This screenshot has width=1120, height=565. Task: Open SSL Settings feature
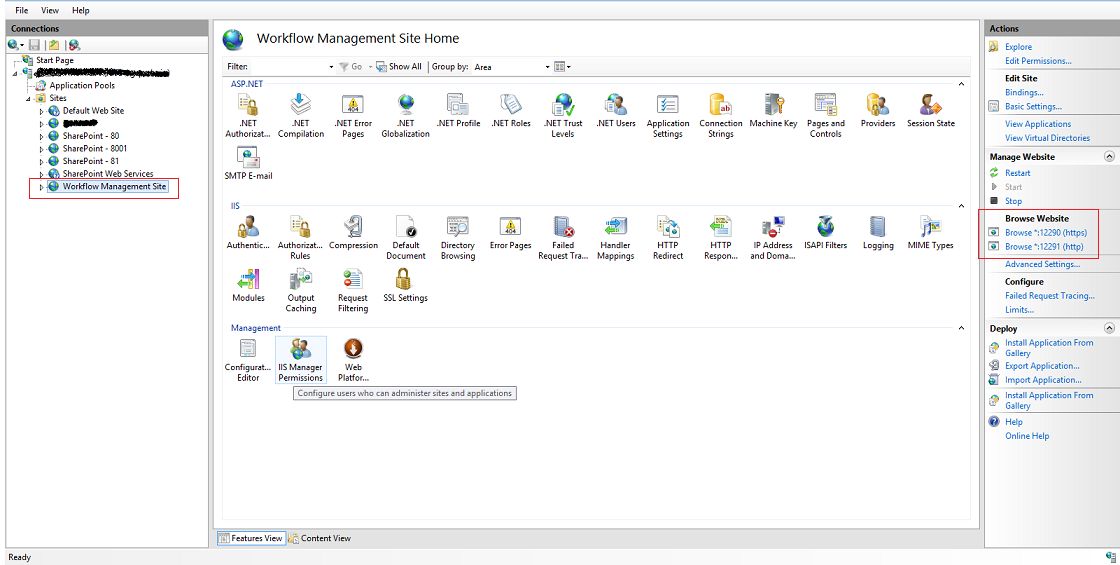pos(406,286)
